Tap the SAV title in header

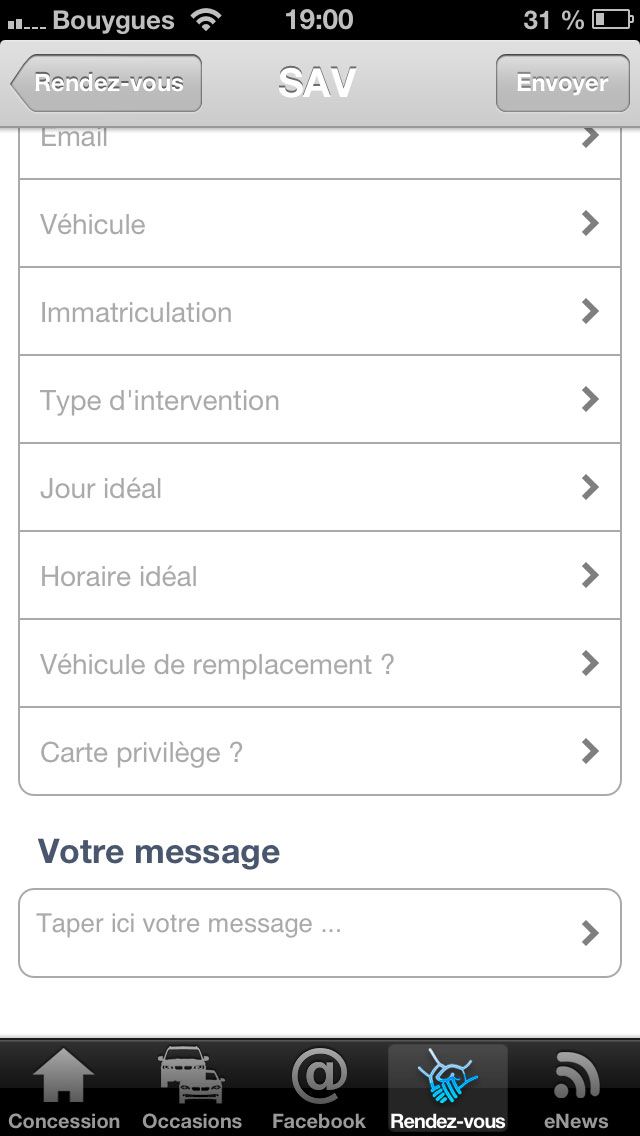pos(318,83)
